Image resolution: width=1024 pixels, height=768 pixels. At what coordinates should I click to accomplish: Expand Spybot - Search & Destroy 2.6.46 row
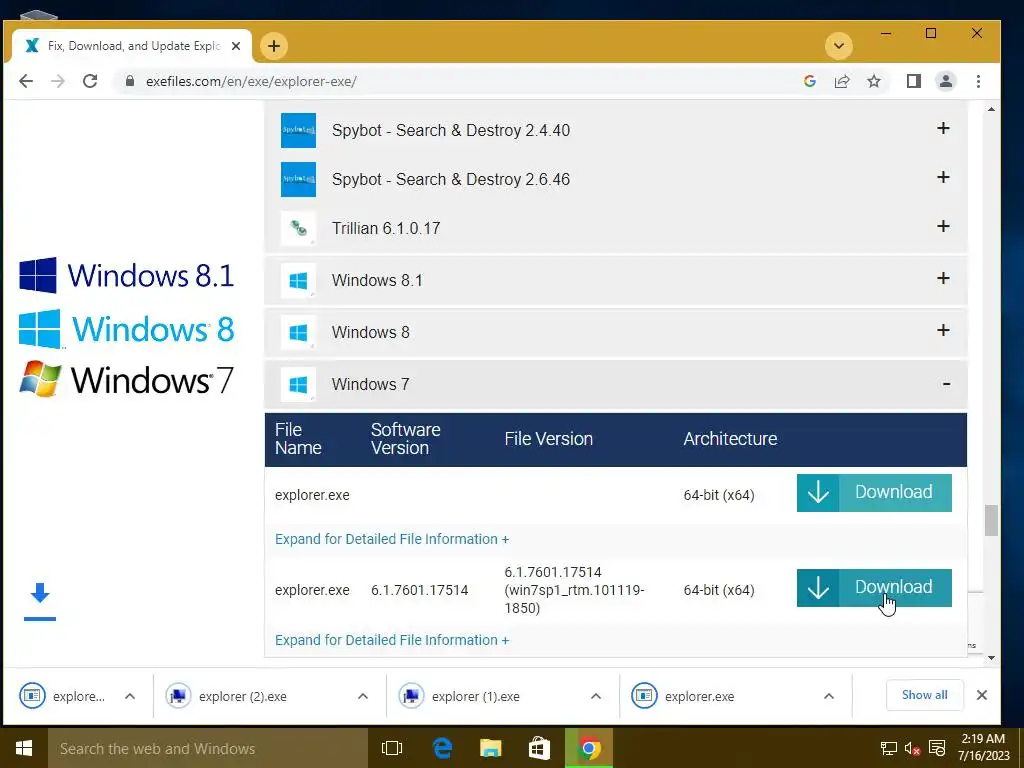943,177
